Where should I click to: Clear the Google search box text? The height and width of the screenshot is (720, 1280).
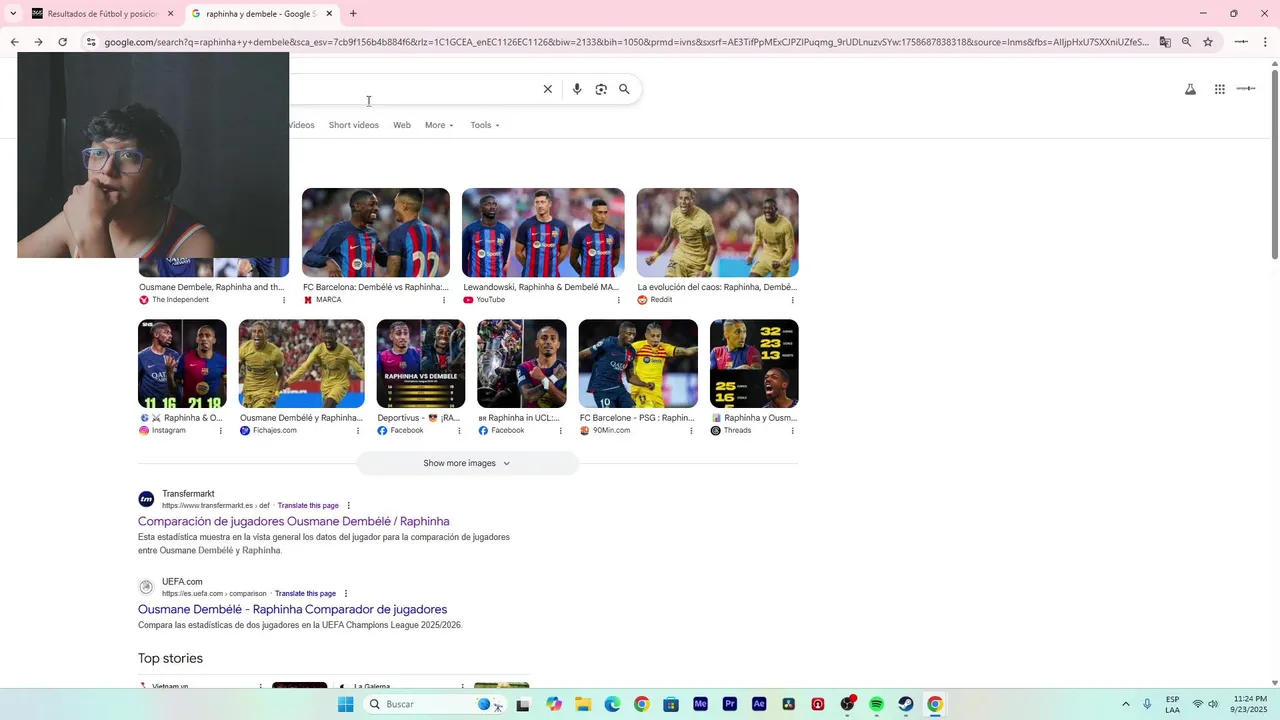[x=547, y=89]
